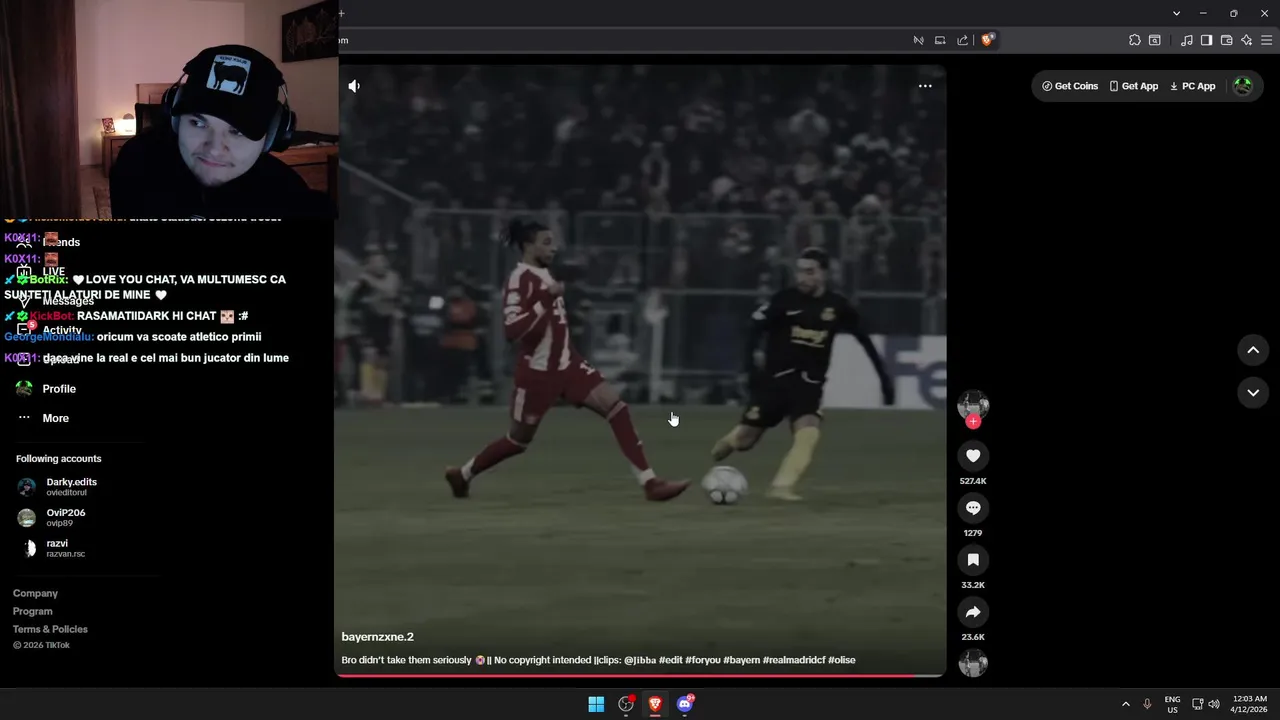This screenshot has height=720, width=1280.
Task: Show hidden system tray icons
Action: [x=1125, y=704]
